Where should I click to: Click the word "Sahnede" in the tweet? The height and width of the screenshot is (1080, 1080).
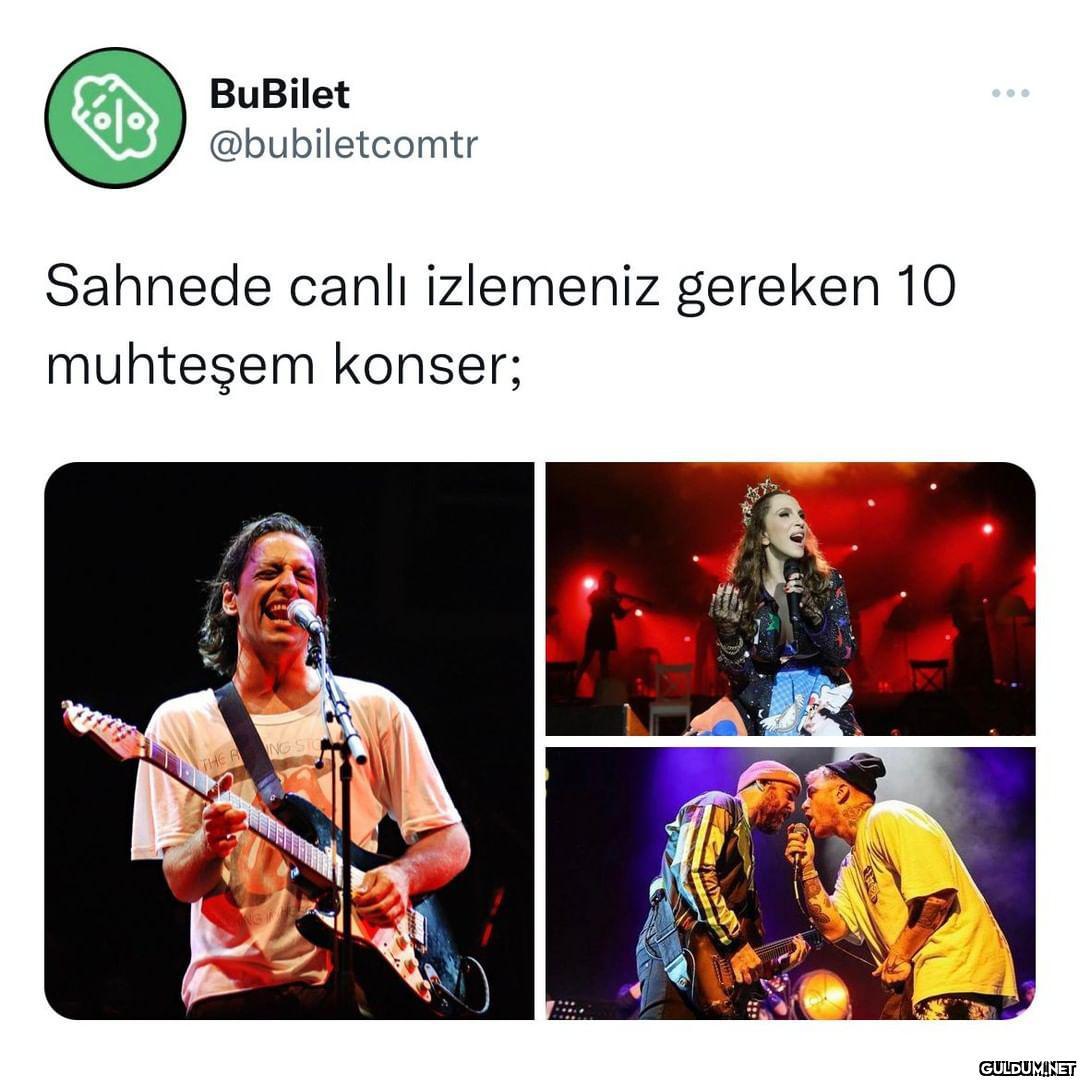(x=158, y=286)
